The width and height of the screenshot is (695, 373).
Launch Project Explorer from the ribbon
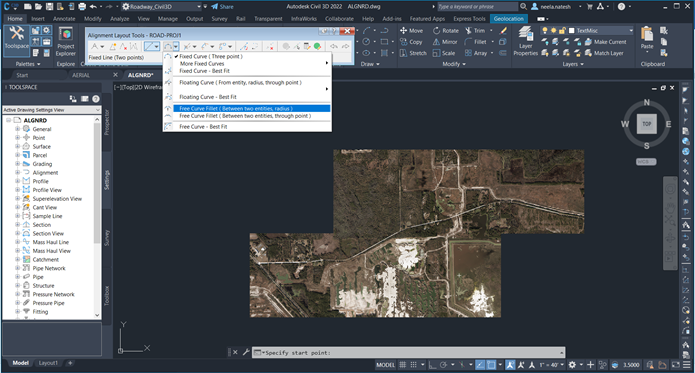coord(66,42)
